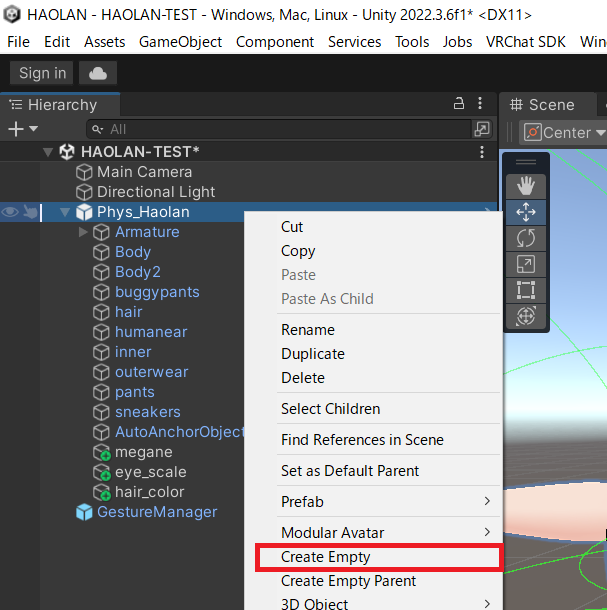Expand the Armature object
607x610 pixels.
pyautogui.click(x=82, y=232)
